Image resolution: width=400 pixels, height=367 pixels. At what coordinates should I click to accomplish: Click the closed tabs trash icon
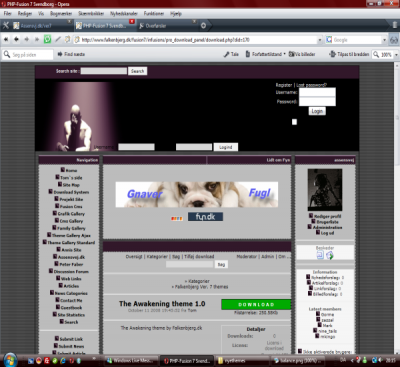pos(395,25)
